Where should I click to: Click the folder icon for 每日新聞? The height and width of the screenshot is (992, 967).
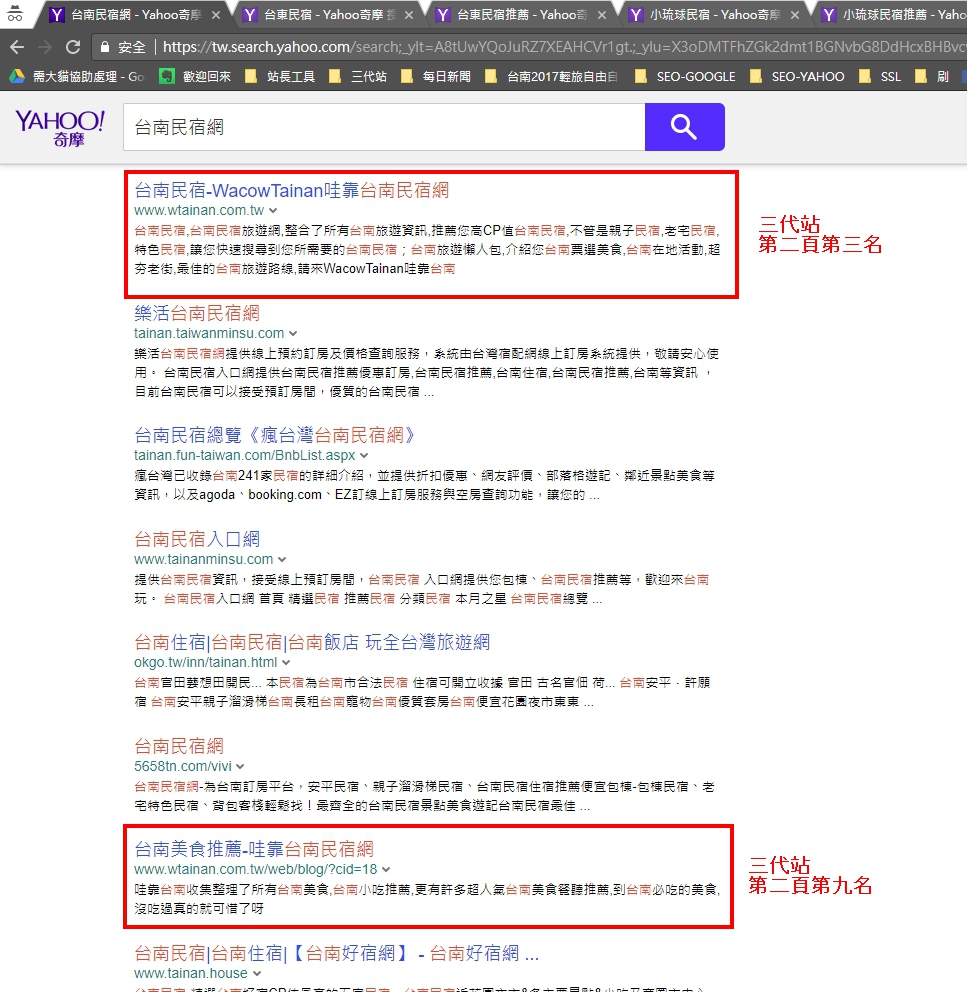407,77
